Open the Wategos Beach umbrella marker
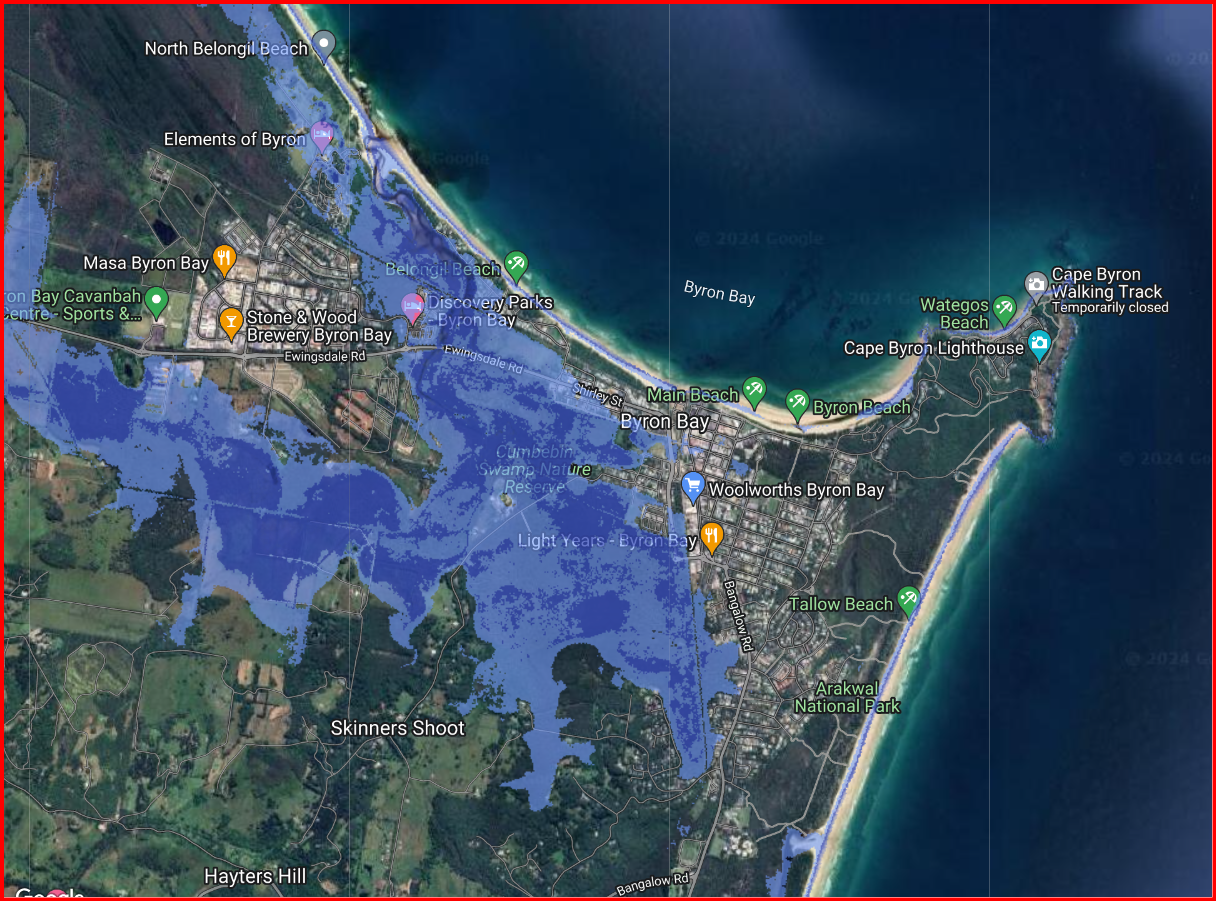 point(1004,309)
